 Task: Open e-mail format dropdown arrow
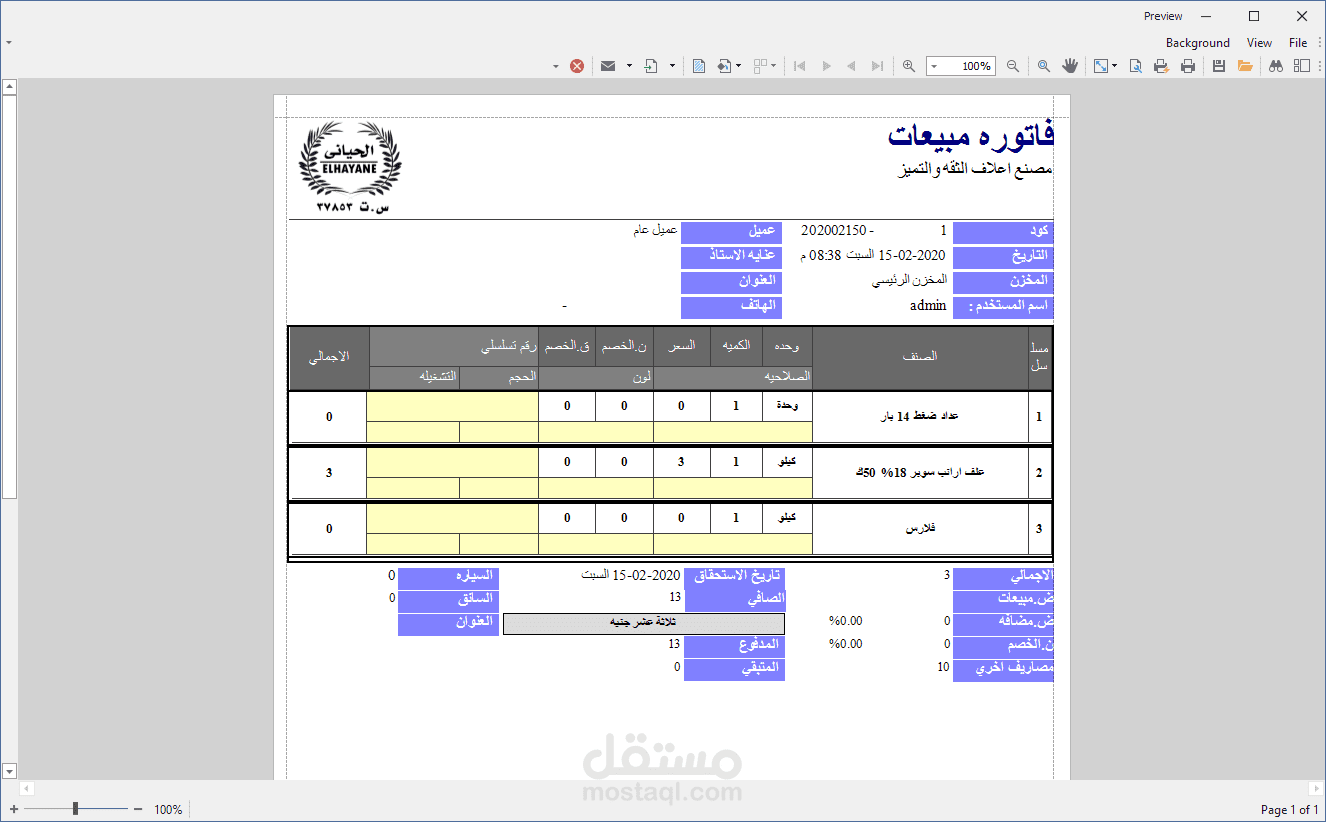[x=629, y=66]
